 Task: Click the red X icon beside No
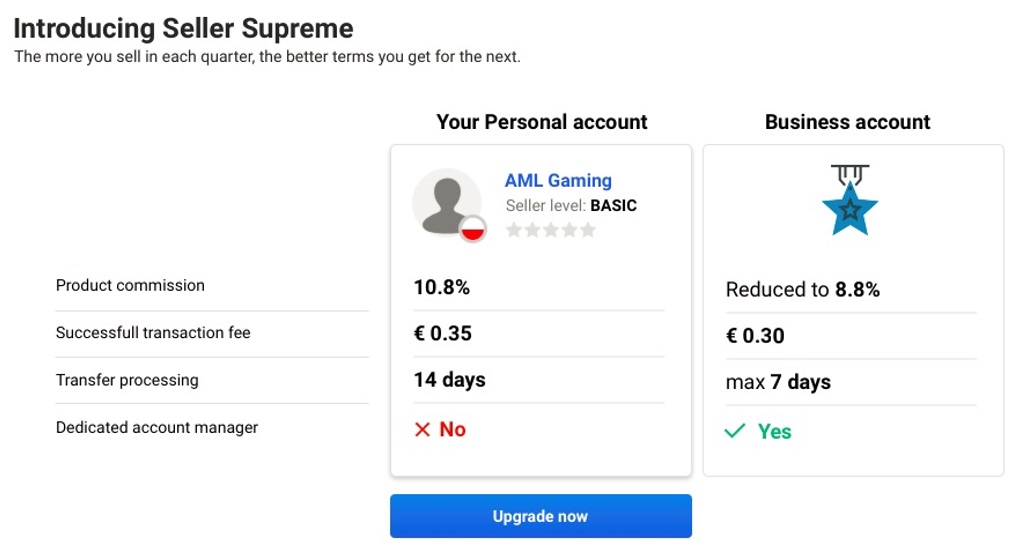point(422,430)
